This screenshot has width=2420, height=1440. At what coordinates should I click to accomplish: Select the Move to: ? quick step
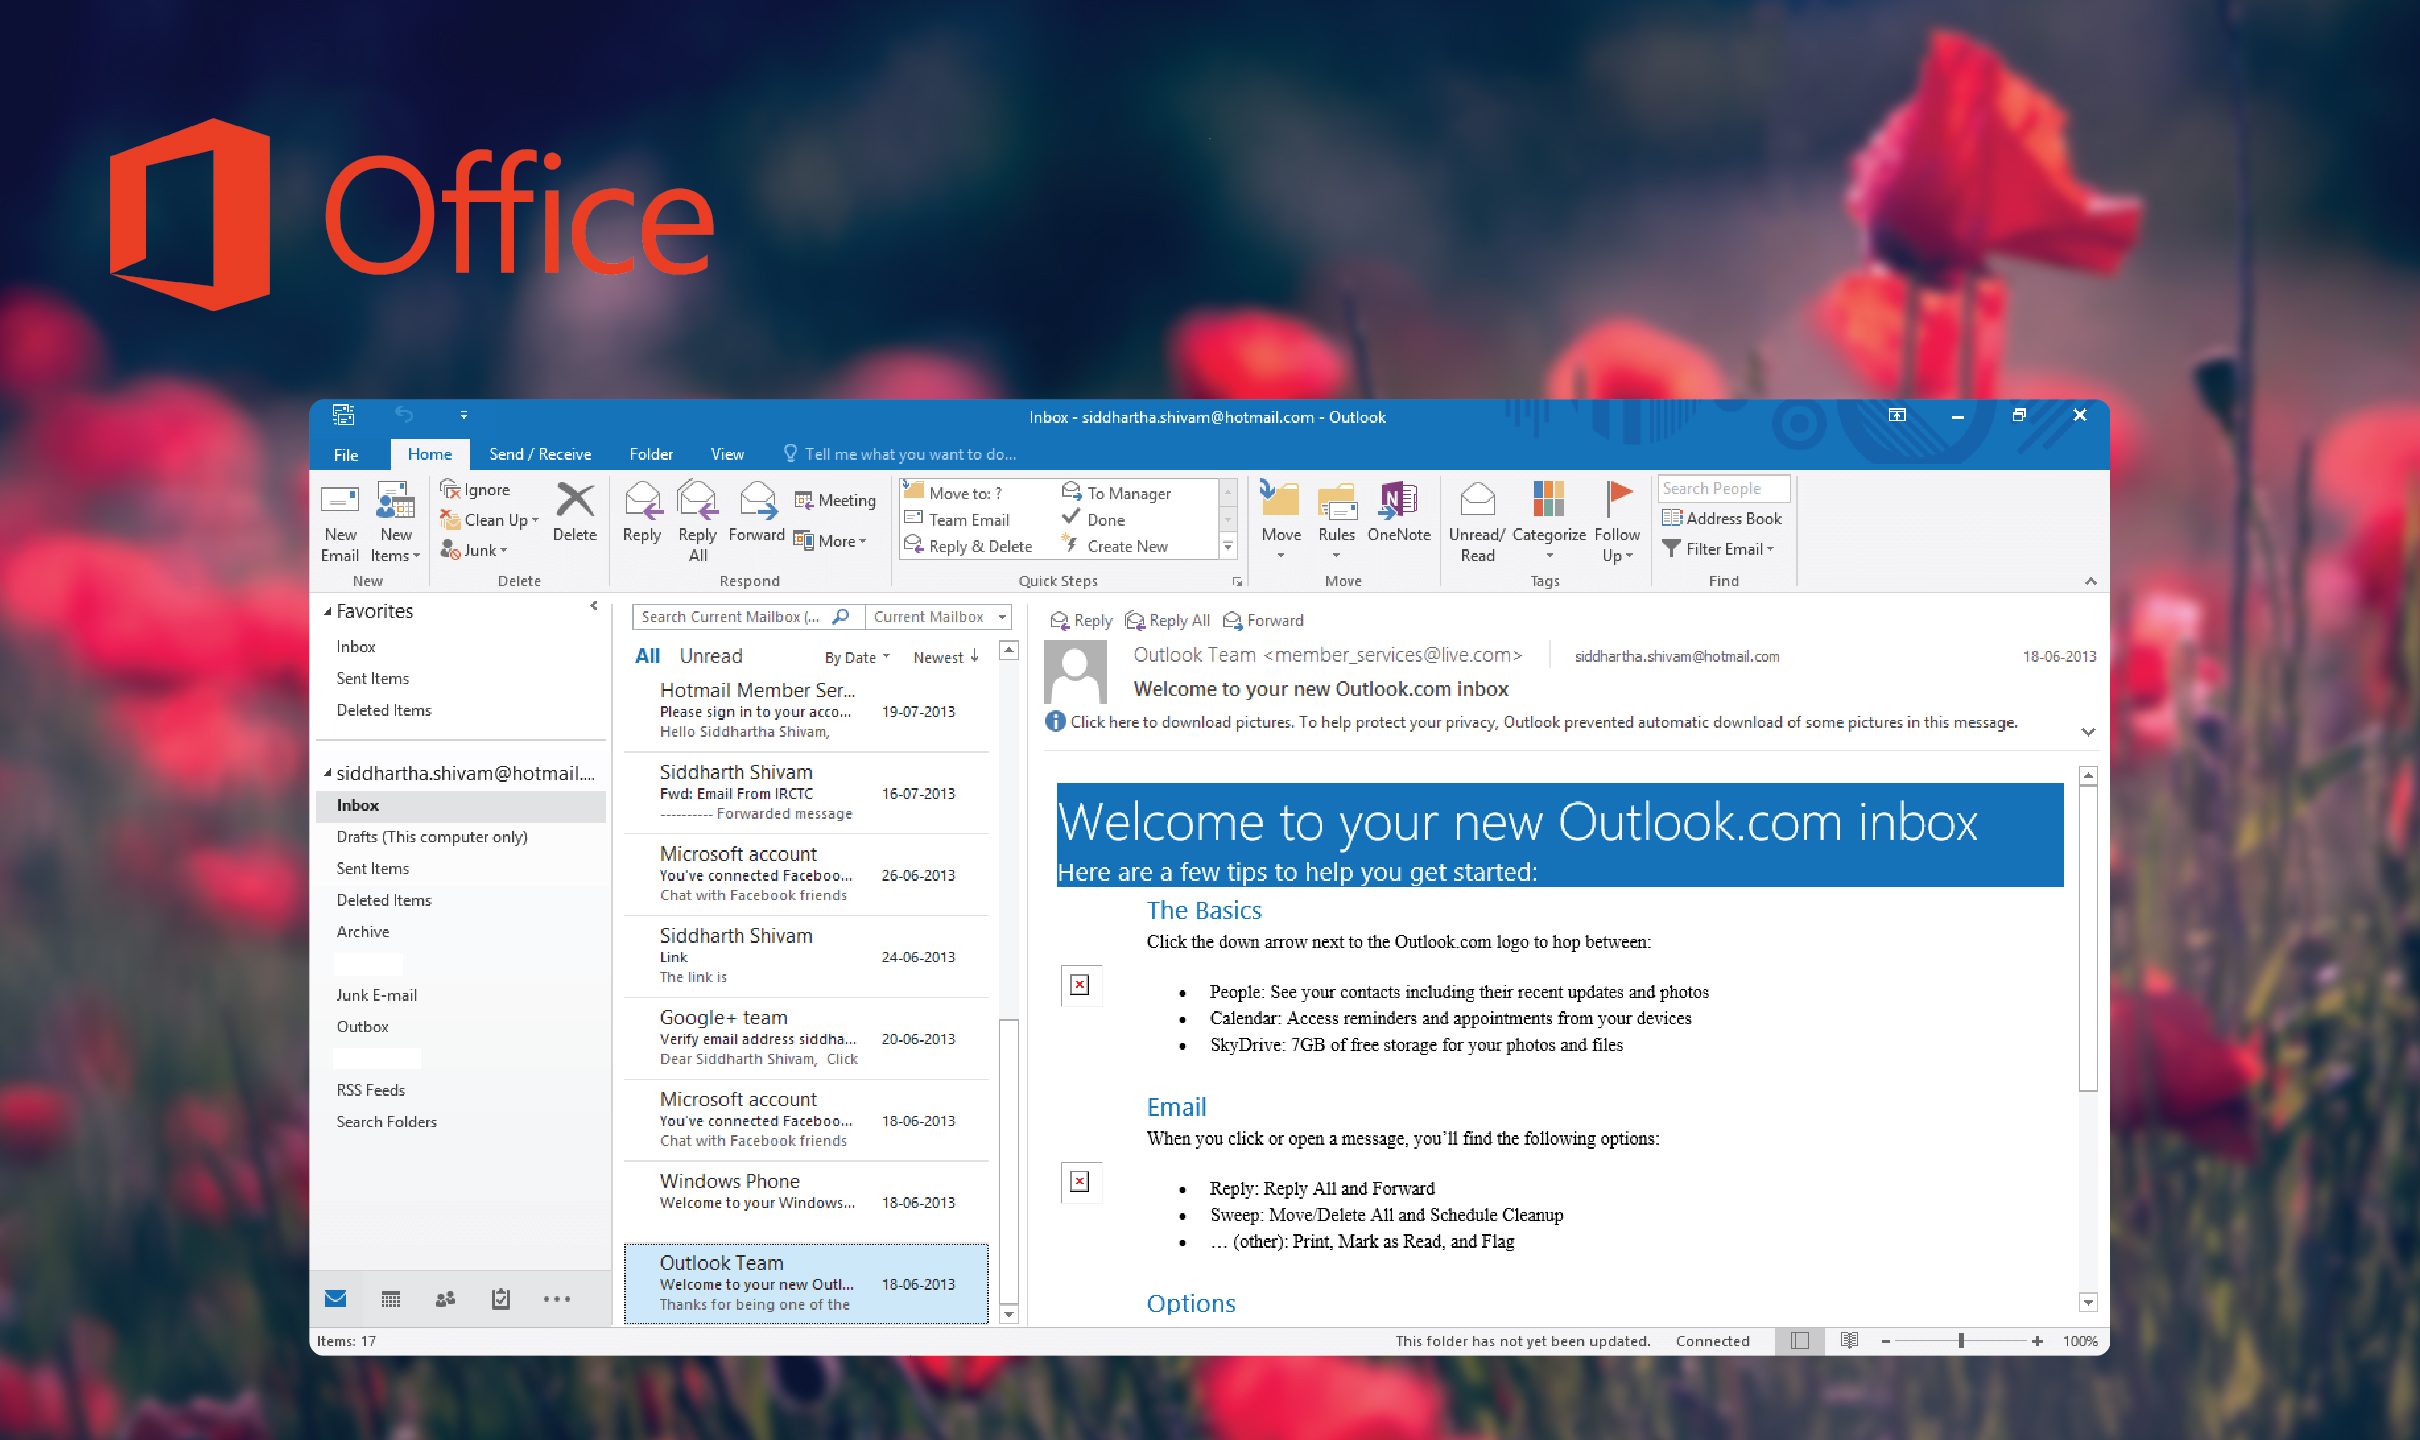(x=953, y=492)
